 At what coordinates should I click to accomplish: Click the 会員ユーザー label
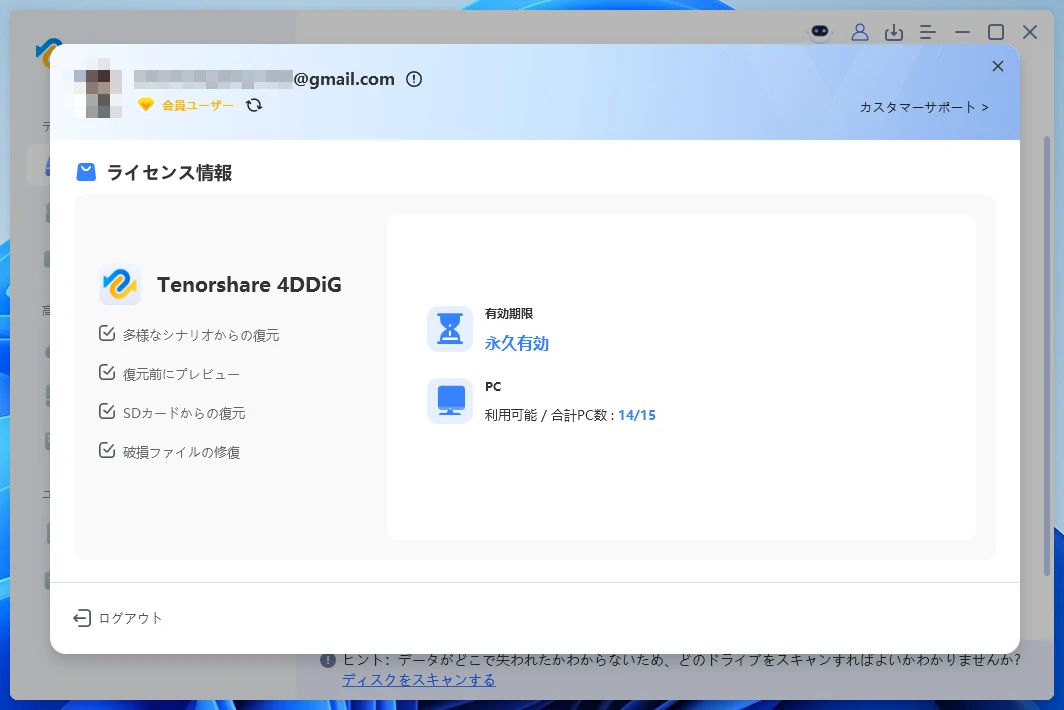click(x=197, y=105)
